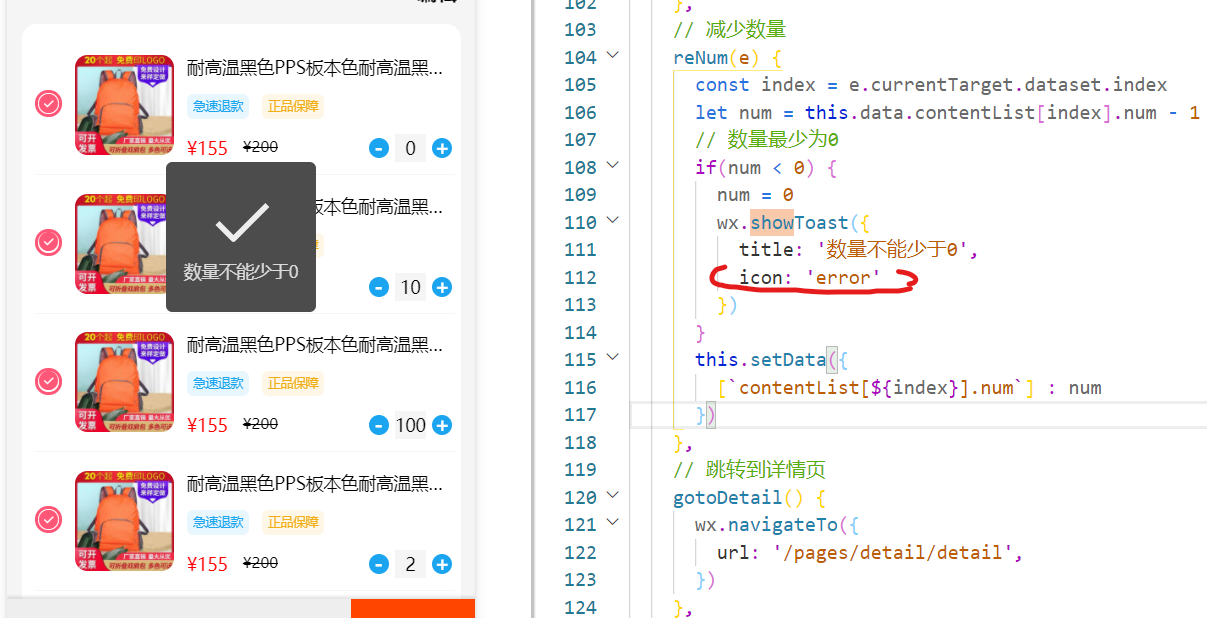1207x618 pixels.
Task: Fold the wx.navigateTo call at line 121
Action: coord(613,523)
